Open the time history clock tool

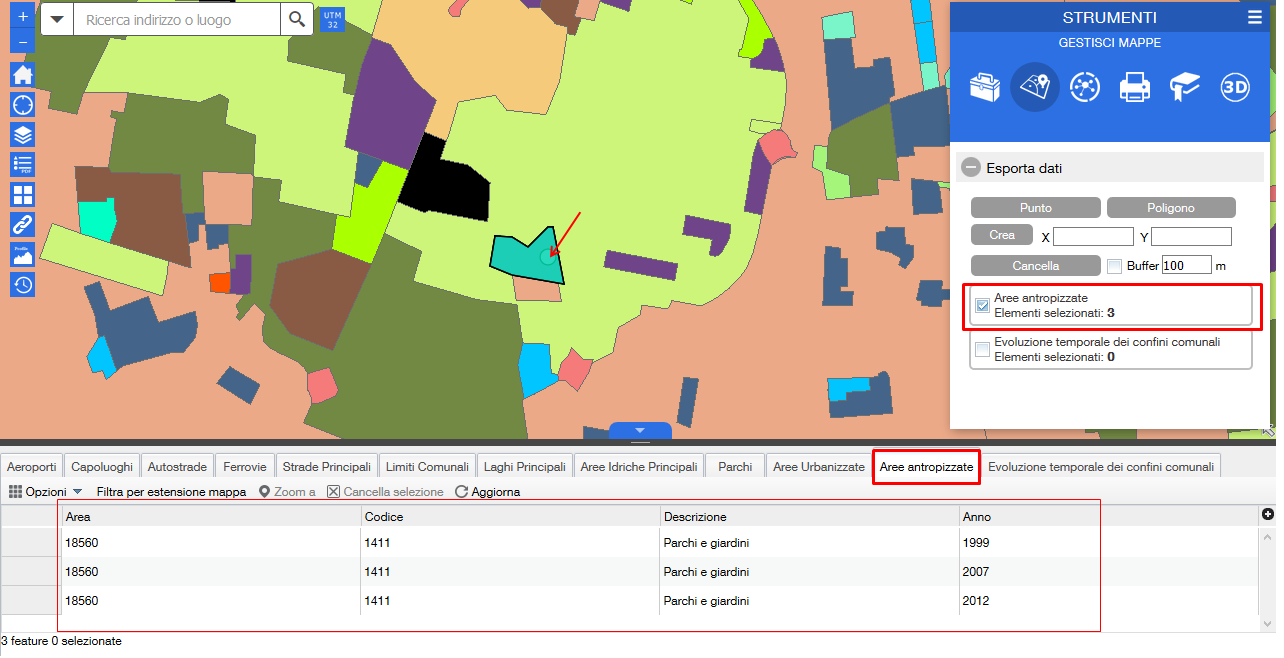(x=22, y=285)
